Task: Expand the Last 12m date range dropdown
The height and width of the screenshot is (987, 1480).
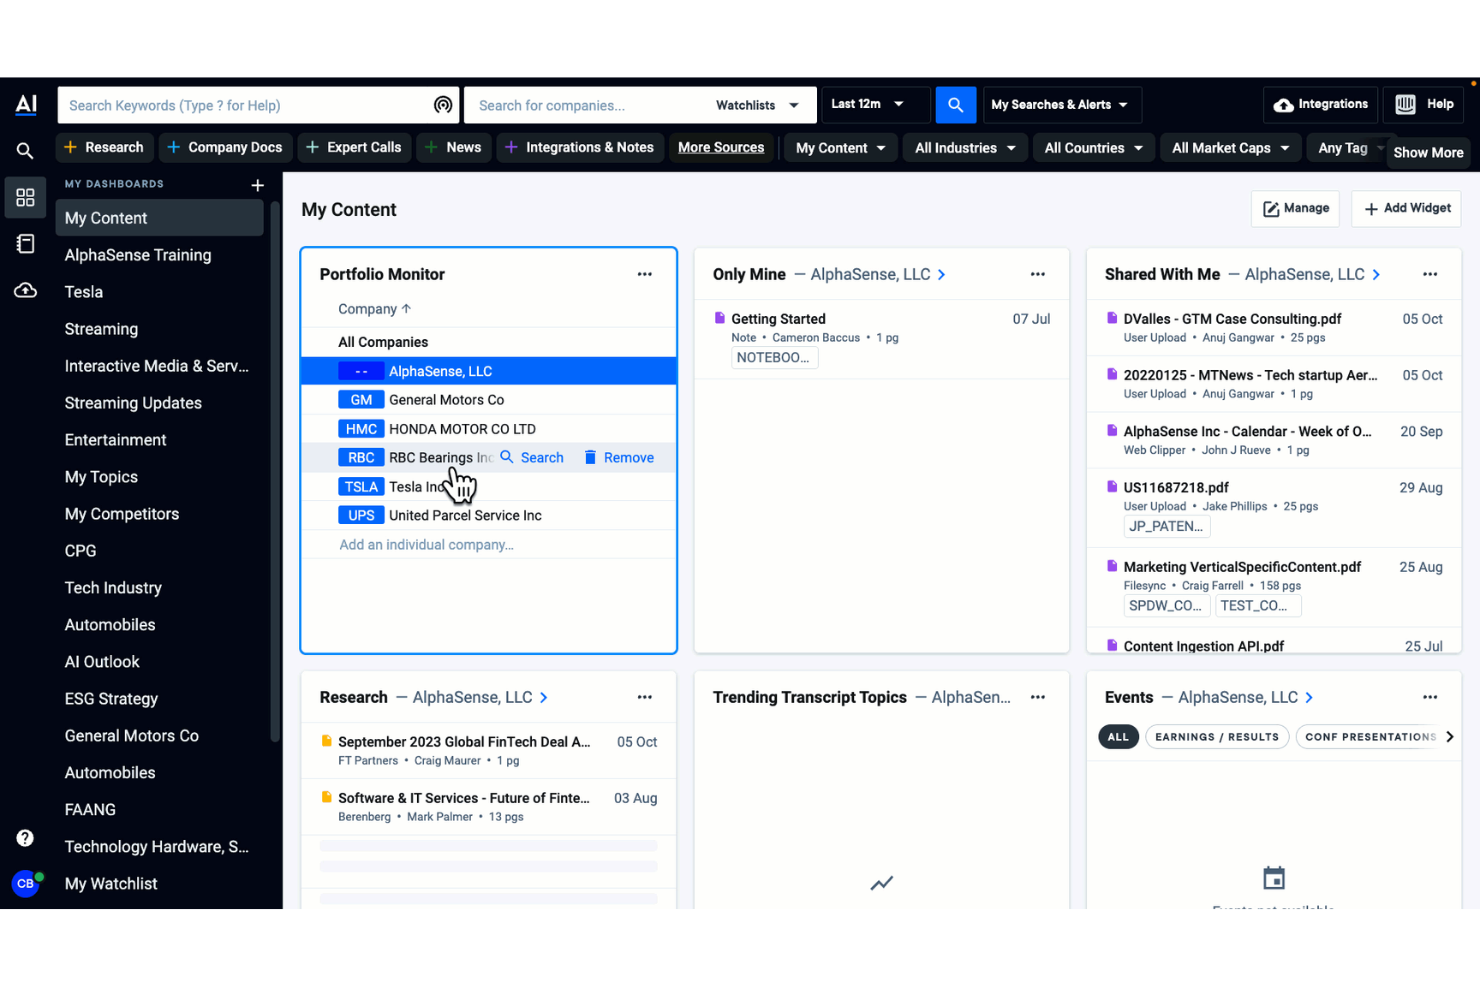Action: tap(874, 104)
